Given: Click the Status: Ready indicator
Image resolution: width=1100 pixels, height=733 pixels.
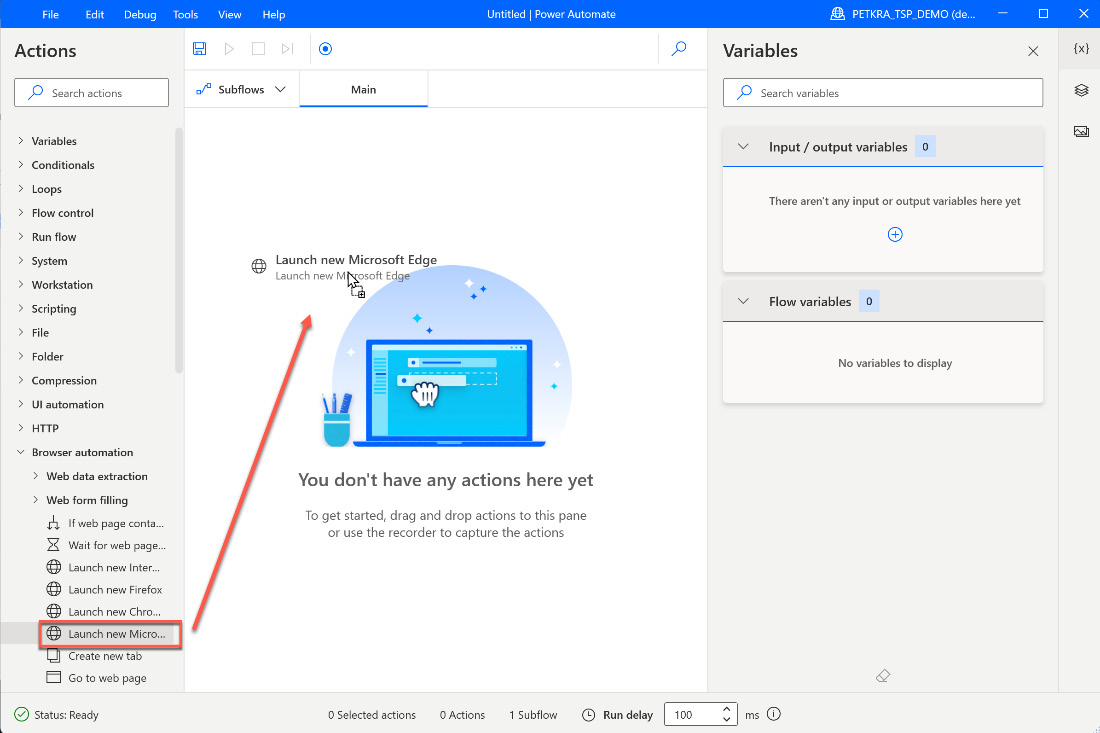Looking at the screenshot, I should 57,715.
